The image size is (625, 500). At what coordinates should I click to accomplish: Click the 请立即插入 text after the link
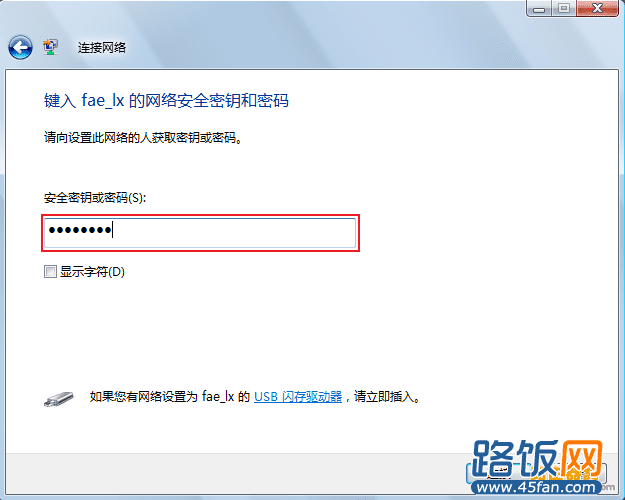387,397
